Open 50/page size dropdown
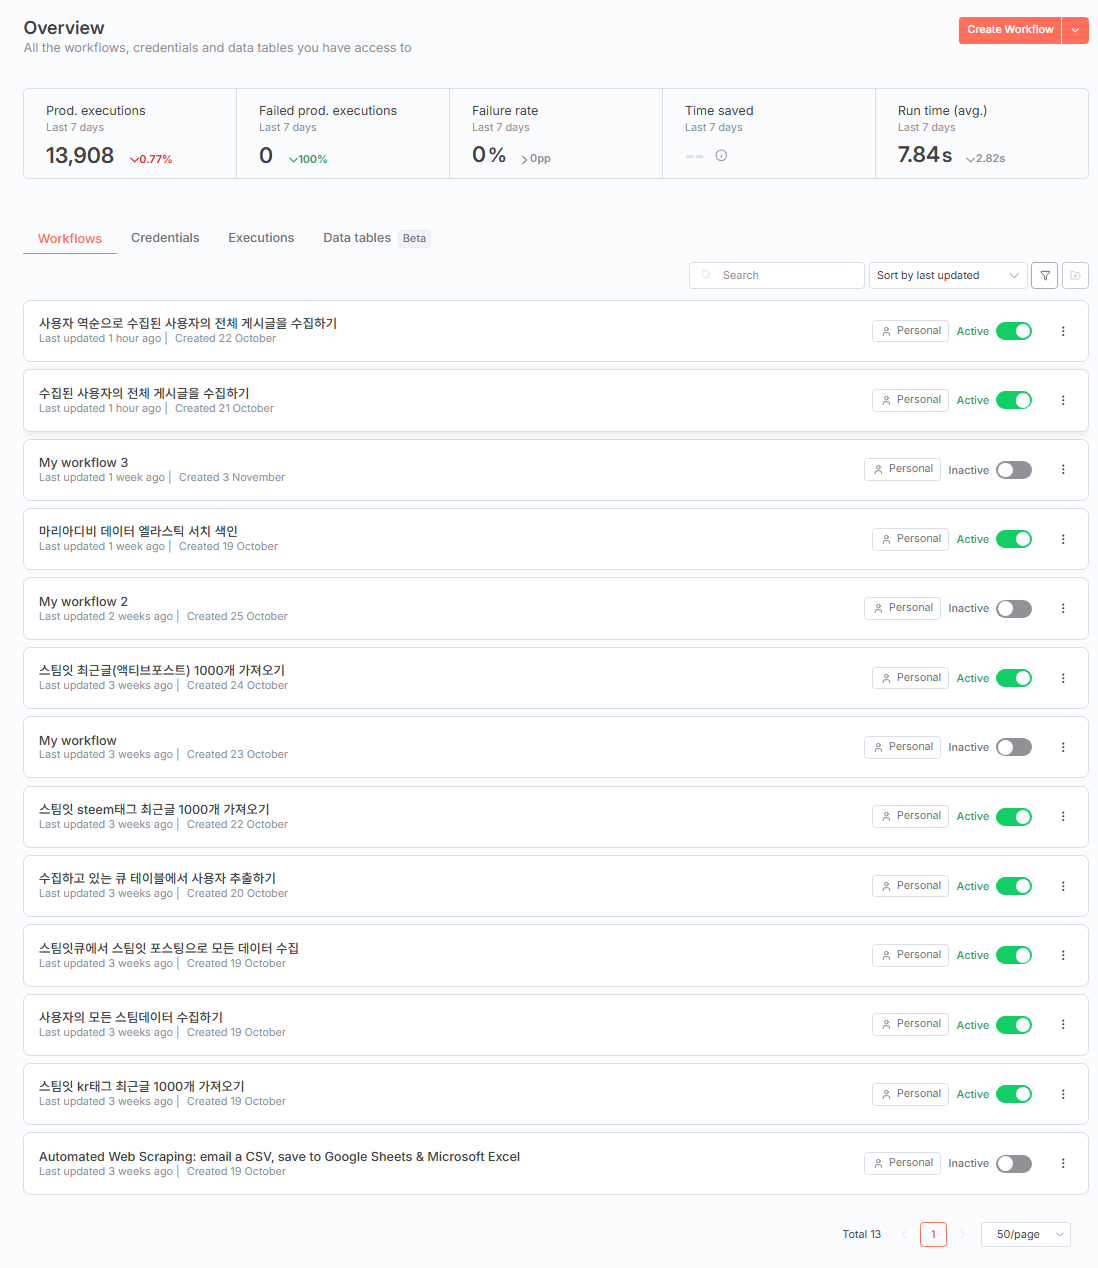Image resolution: width=1098 pixels, height=1268 pixels. (1026, 1234)
